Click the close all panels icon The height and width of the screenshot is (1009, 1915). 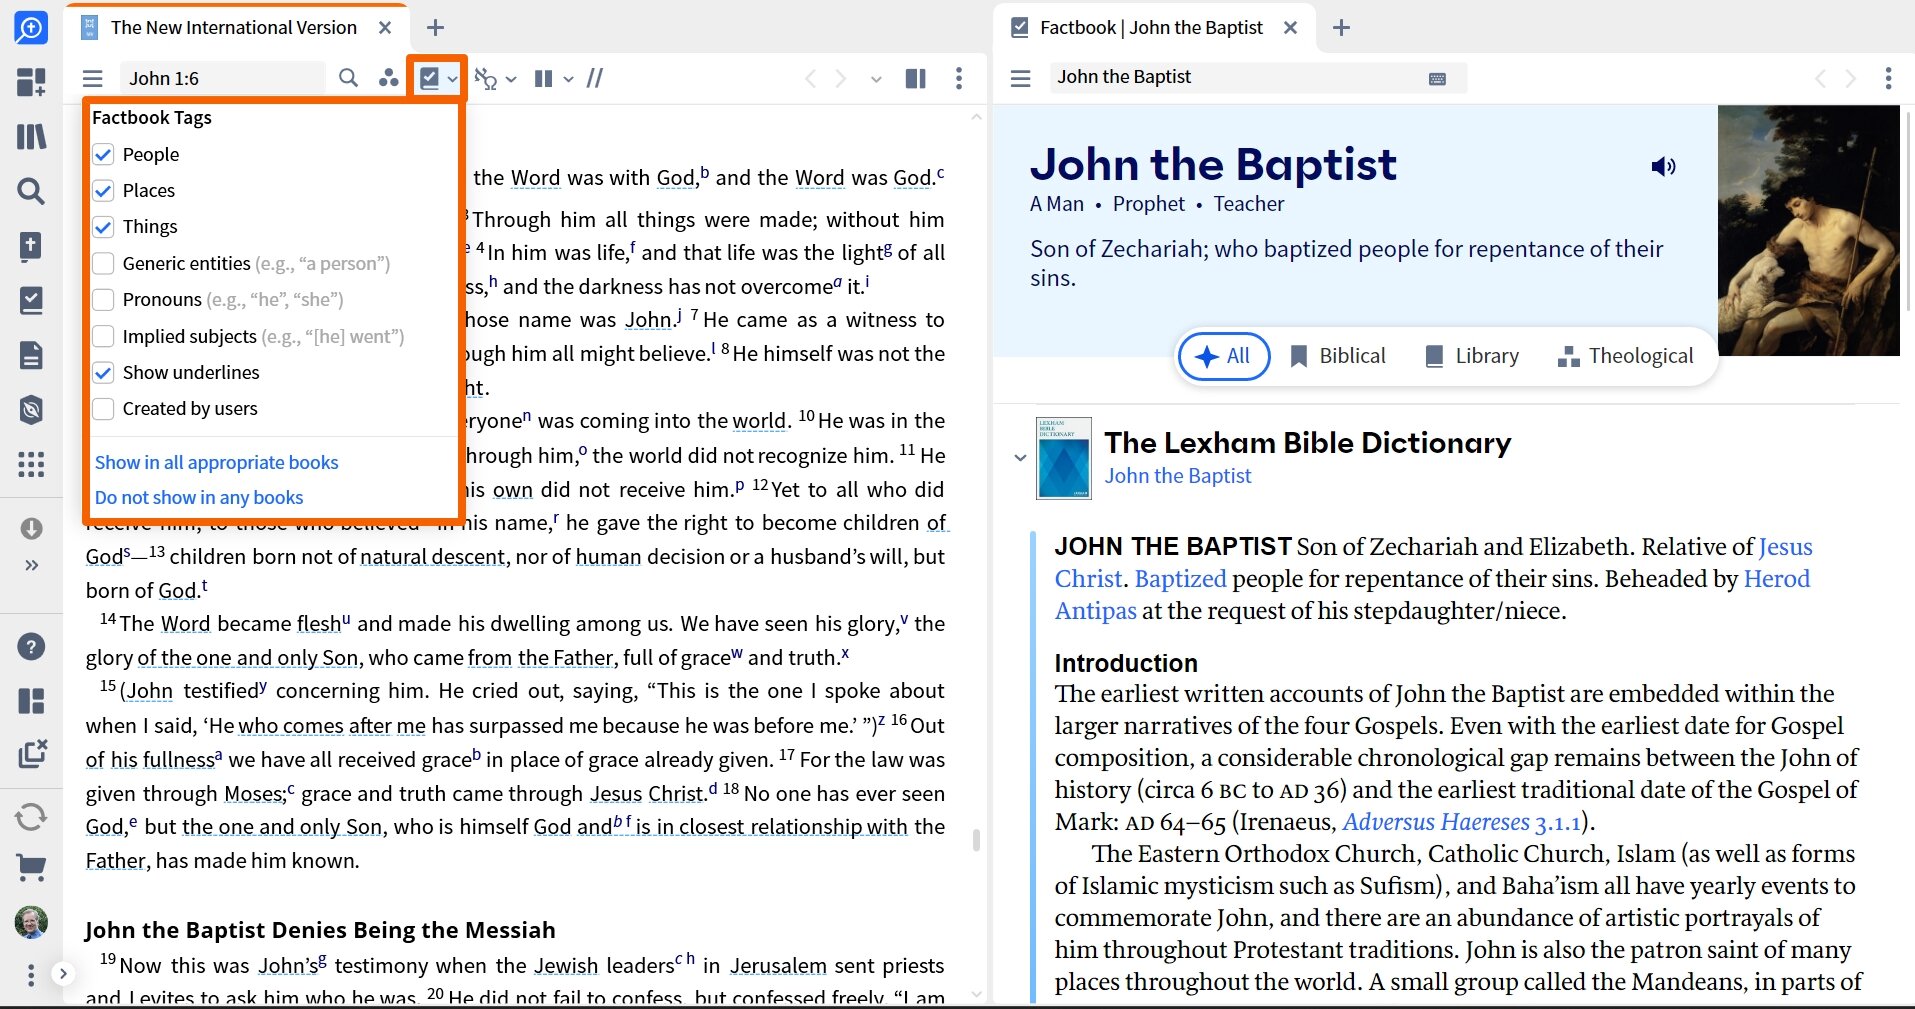point(32,753)
